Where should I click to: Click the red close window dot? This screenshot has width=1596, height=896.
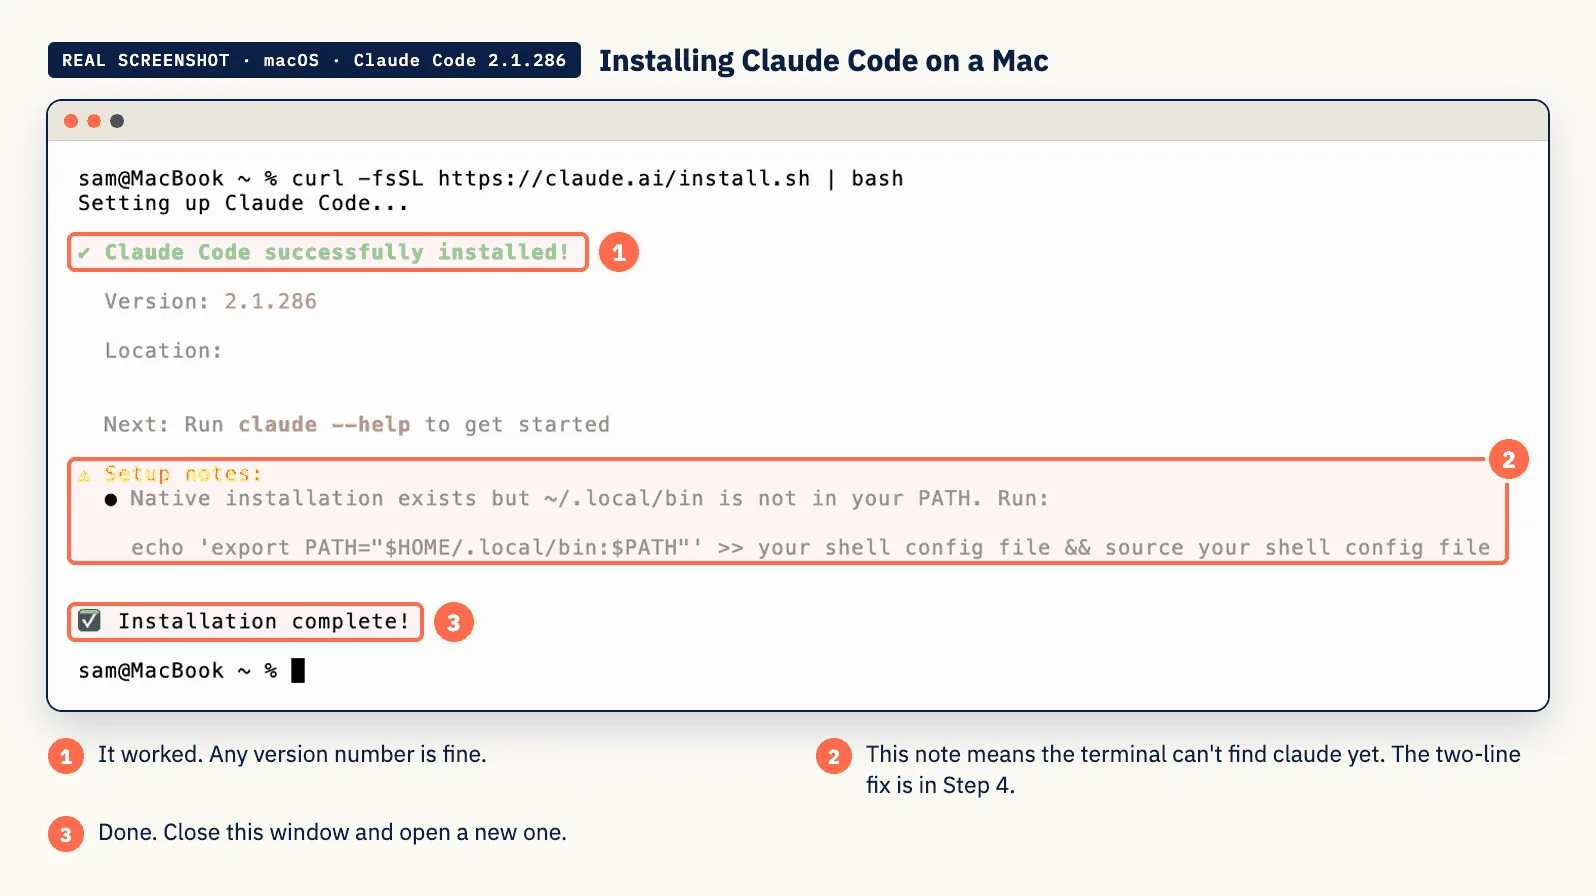(x=71, y=121)
